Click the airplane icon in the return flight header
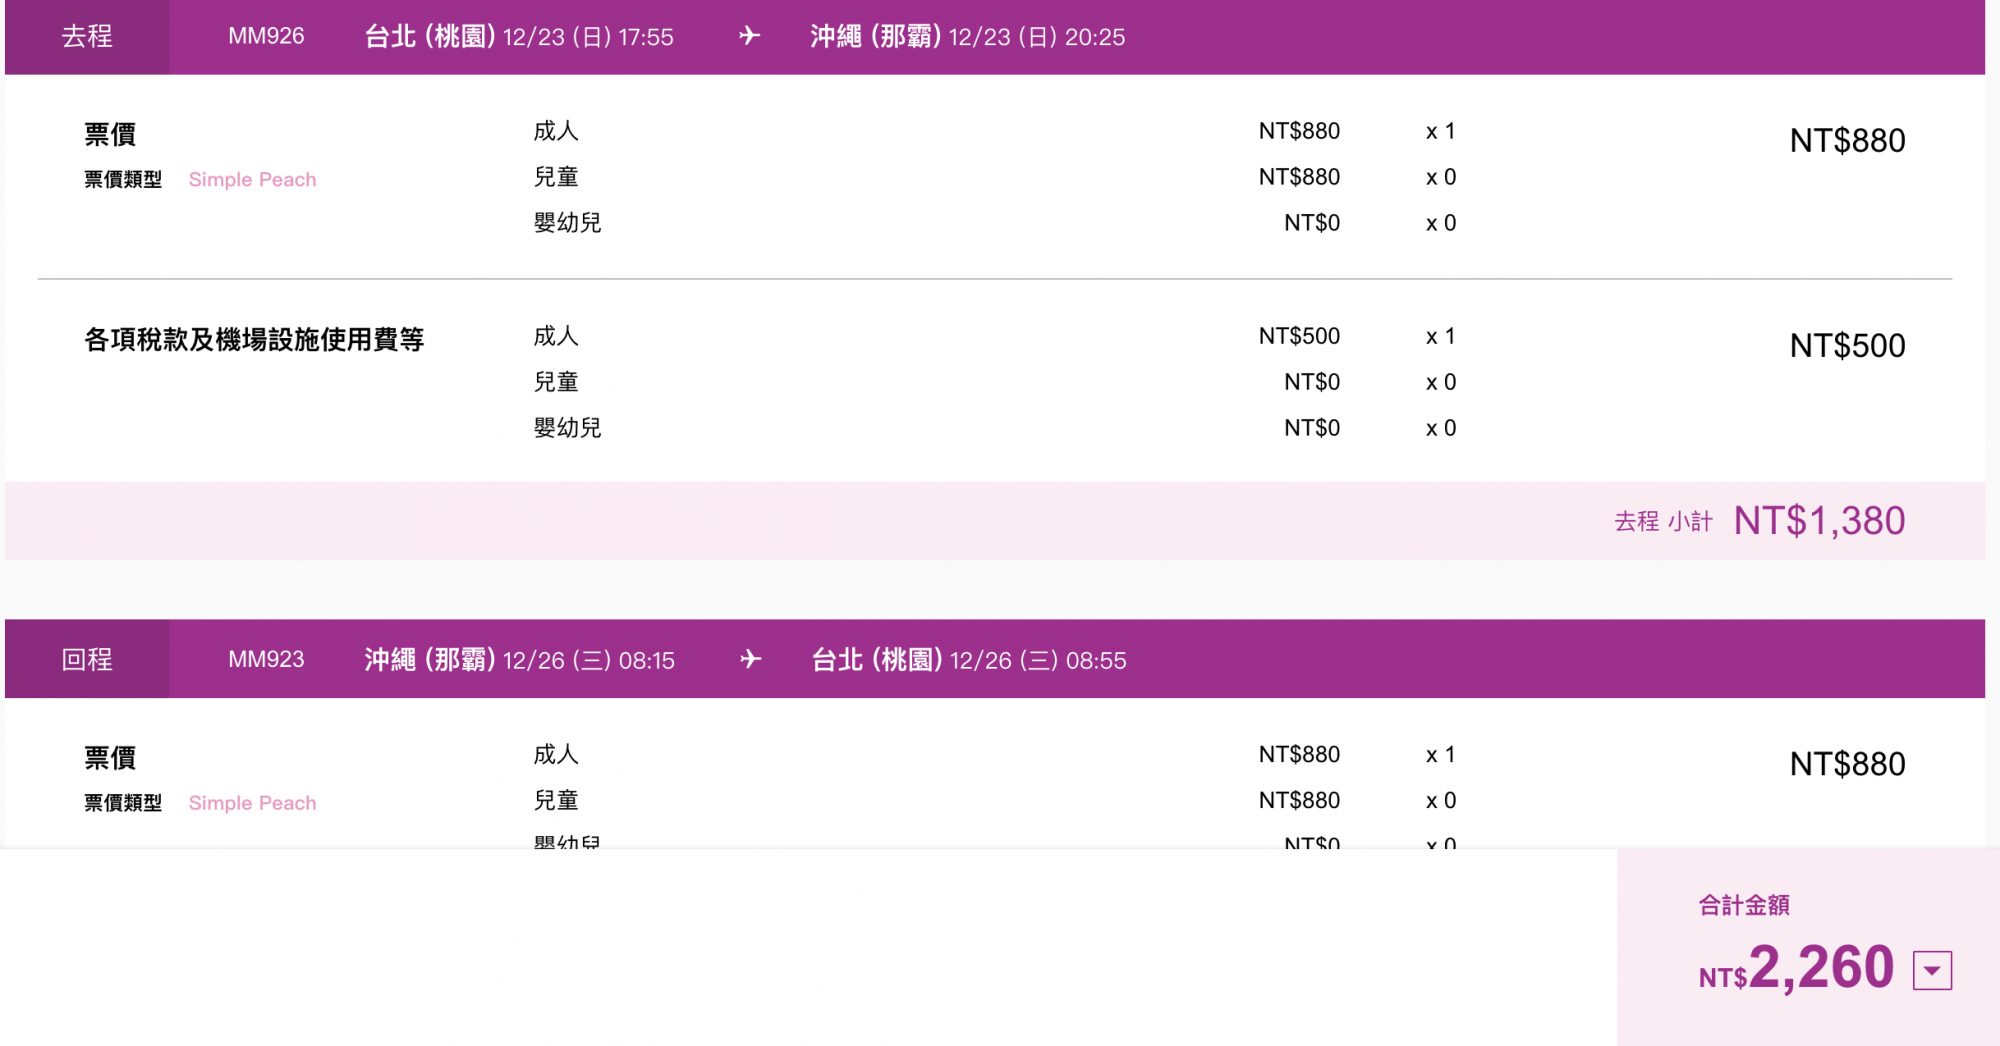Viewport: 2000px width, 1046px height. coord(751,660)
